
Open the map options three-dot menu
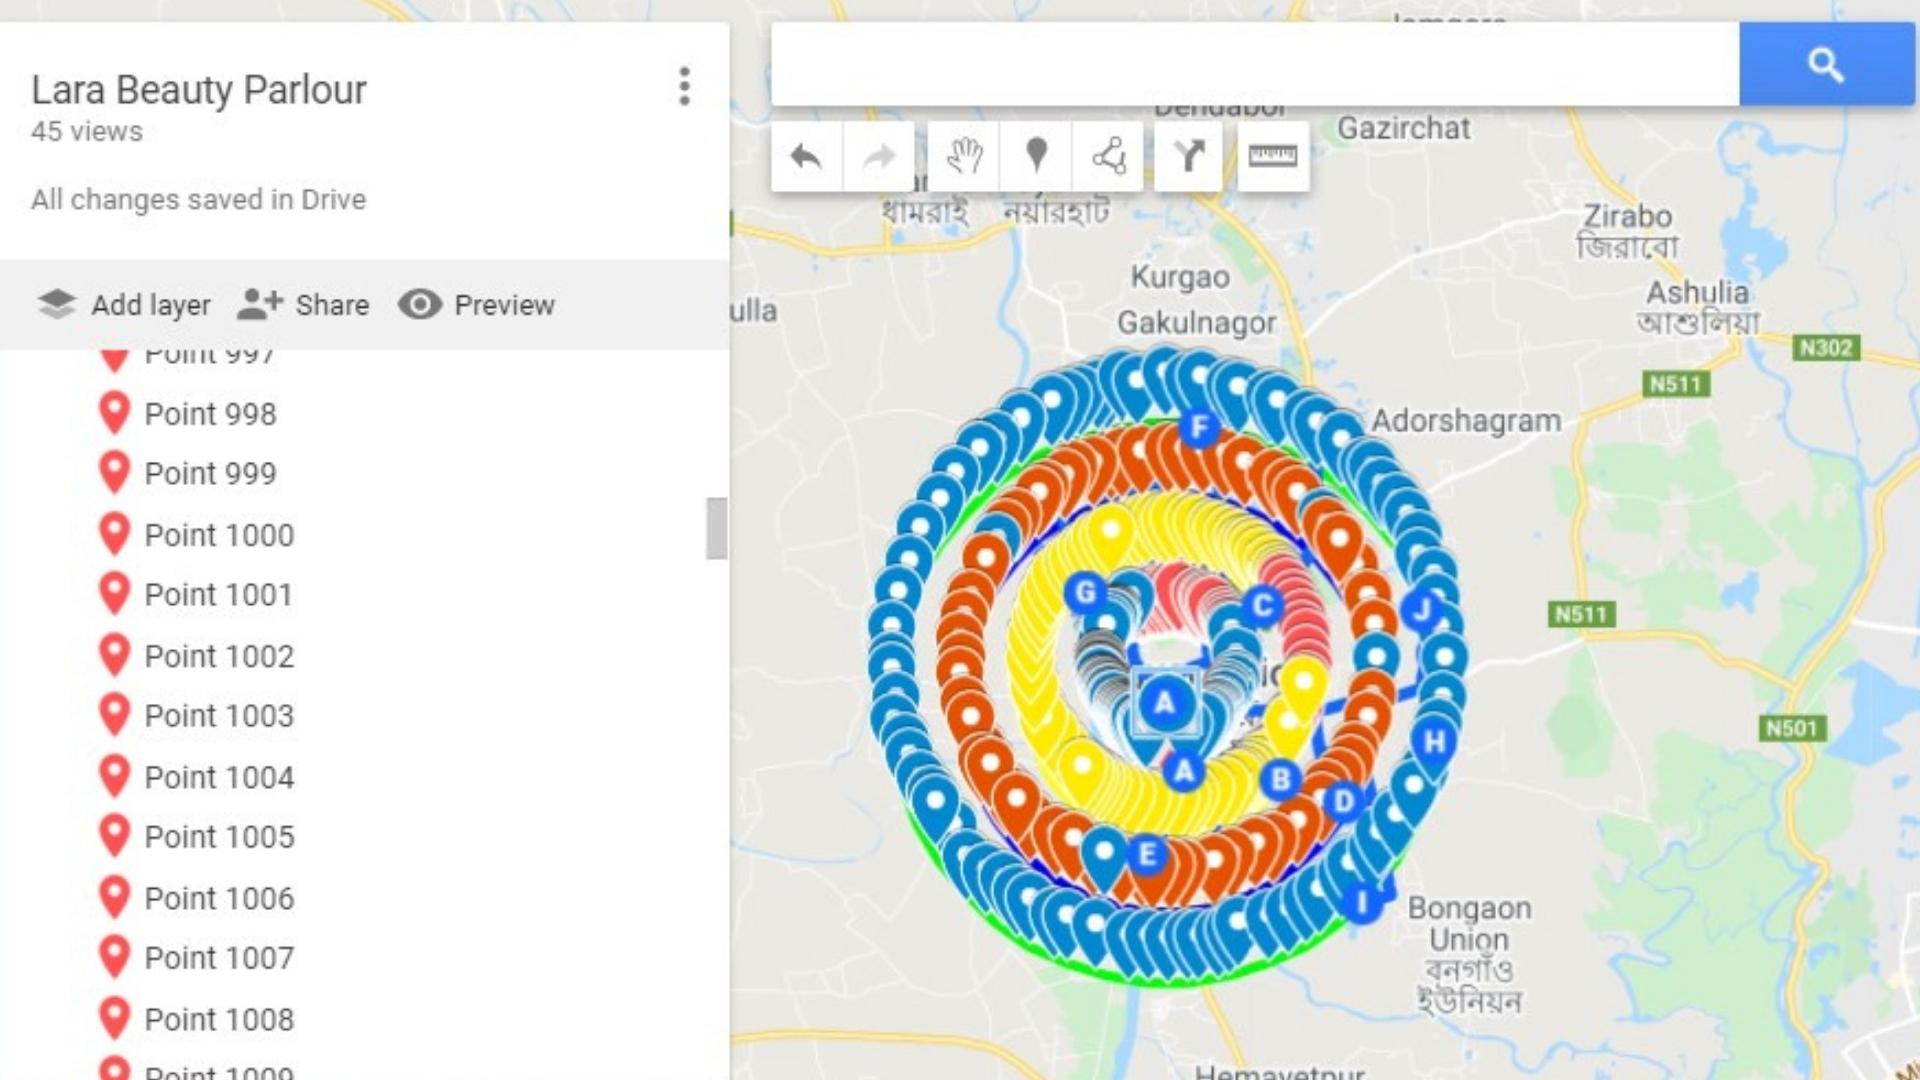pos(684,88)
